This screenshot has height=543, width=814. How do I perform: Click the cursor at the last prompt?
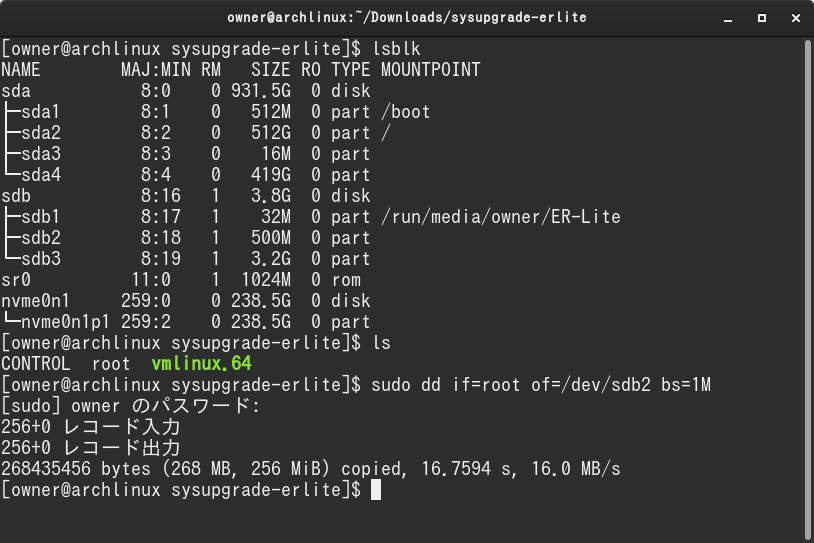(x=376, y=490)
